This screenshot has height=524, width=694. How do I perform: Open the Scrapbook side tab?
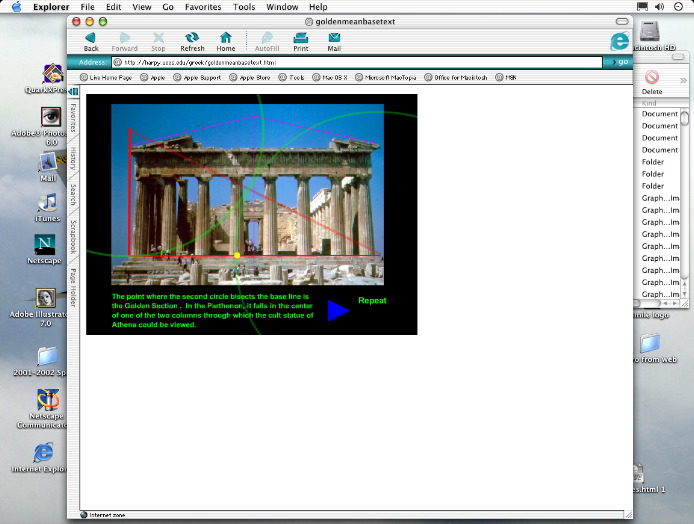73,237
